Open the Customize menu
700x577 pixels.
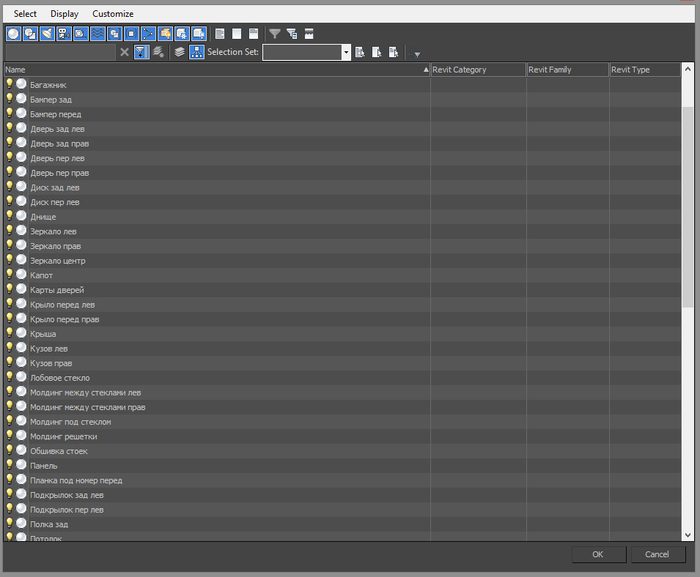tap(113, 14)
